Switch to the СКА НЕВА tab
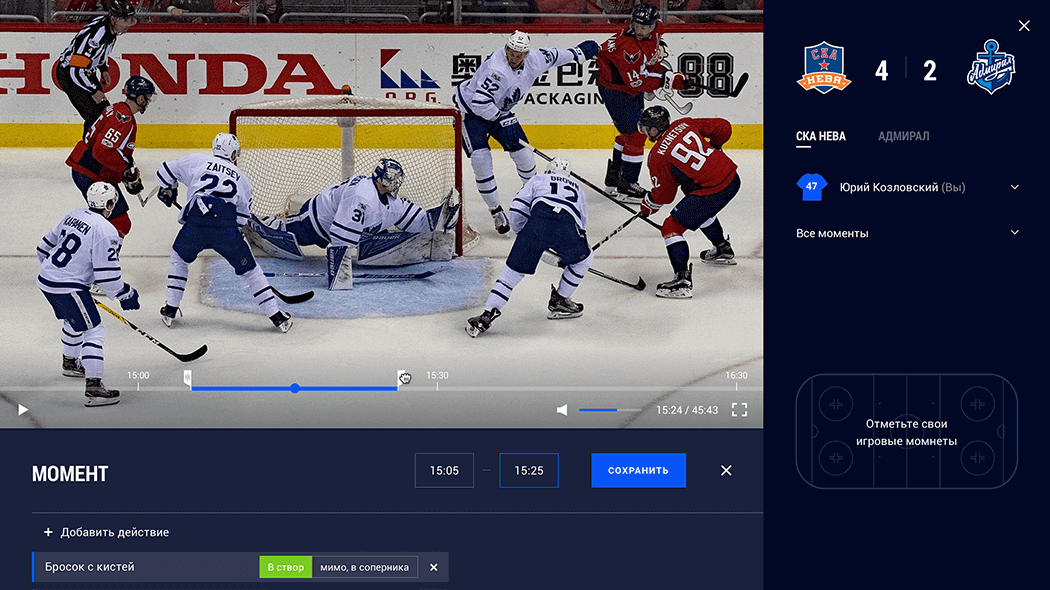1050x590 pixels. [821, 136]
